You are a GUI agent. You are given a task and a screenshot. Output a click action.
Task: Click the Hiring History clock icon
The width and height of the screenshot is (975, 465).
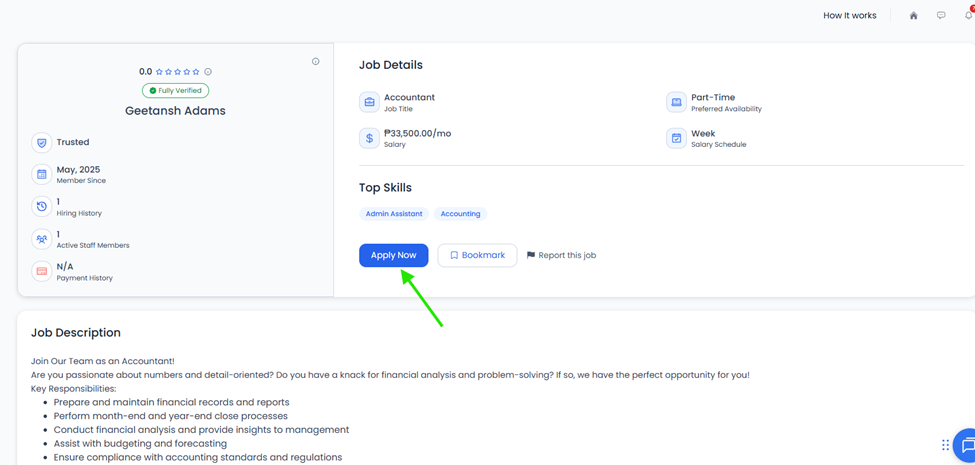pyautogui.click(x=42, y=206)
